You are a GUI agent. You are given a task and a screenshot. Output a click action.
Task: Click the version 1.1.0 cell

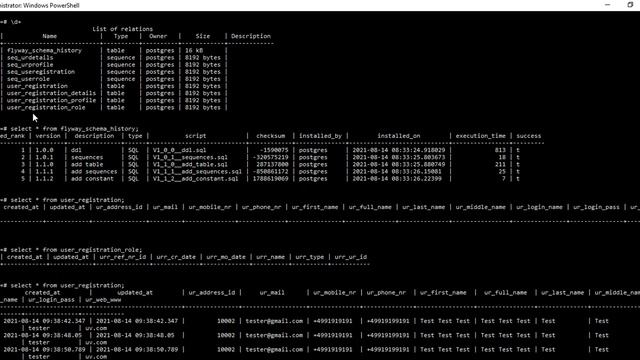coord(44,164)
